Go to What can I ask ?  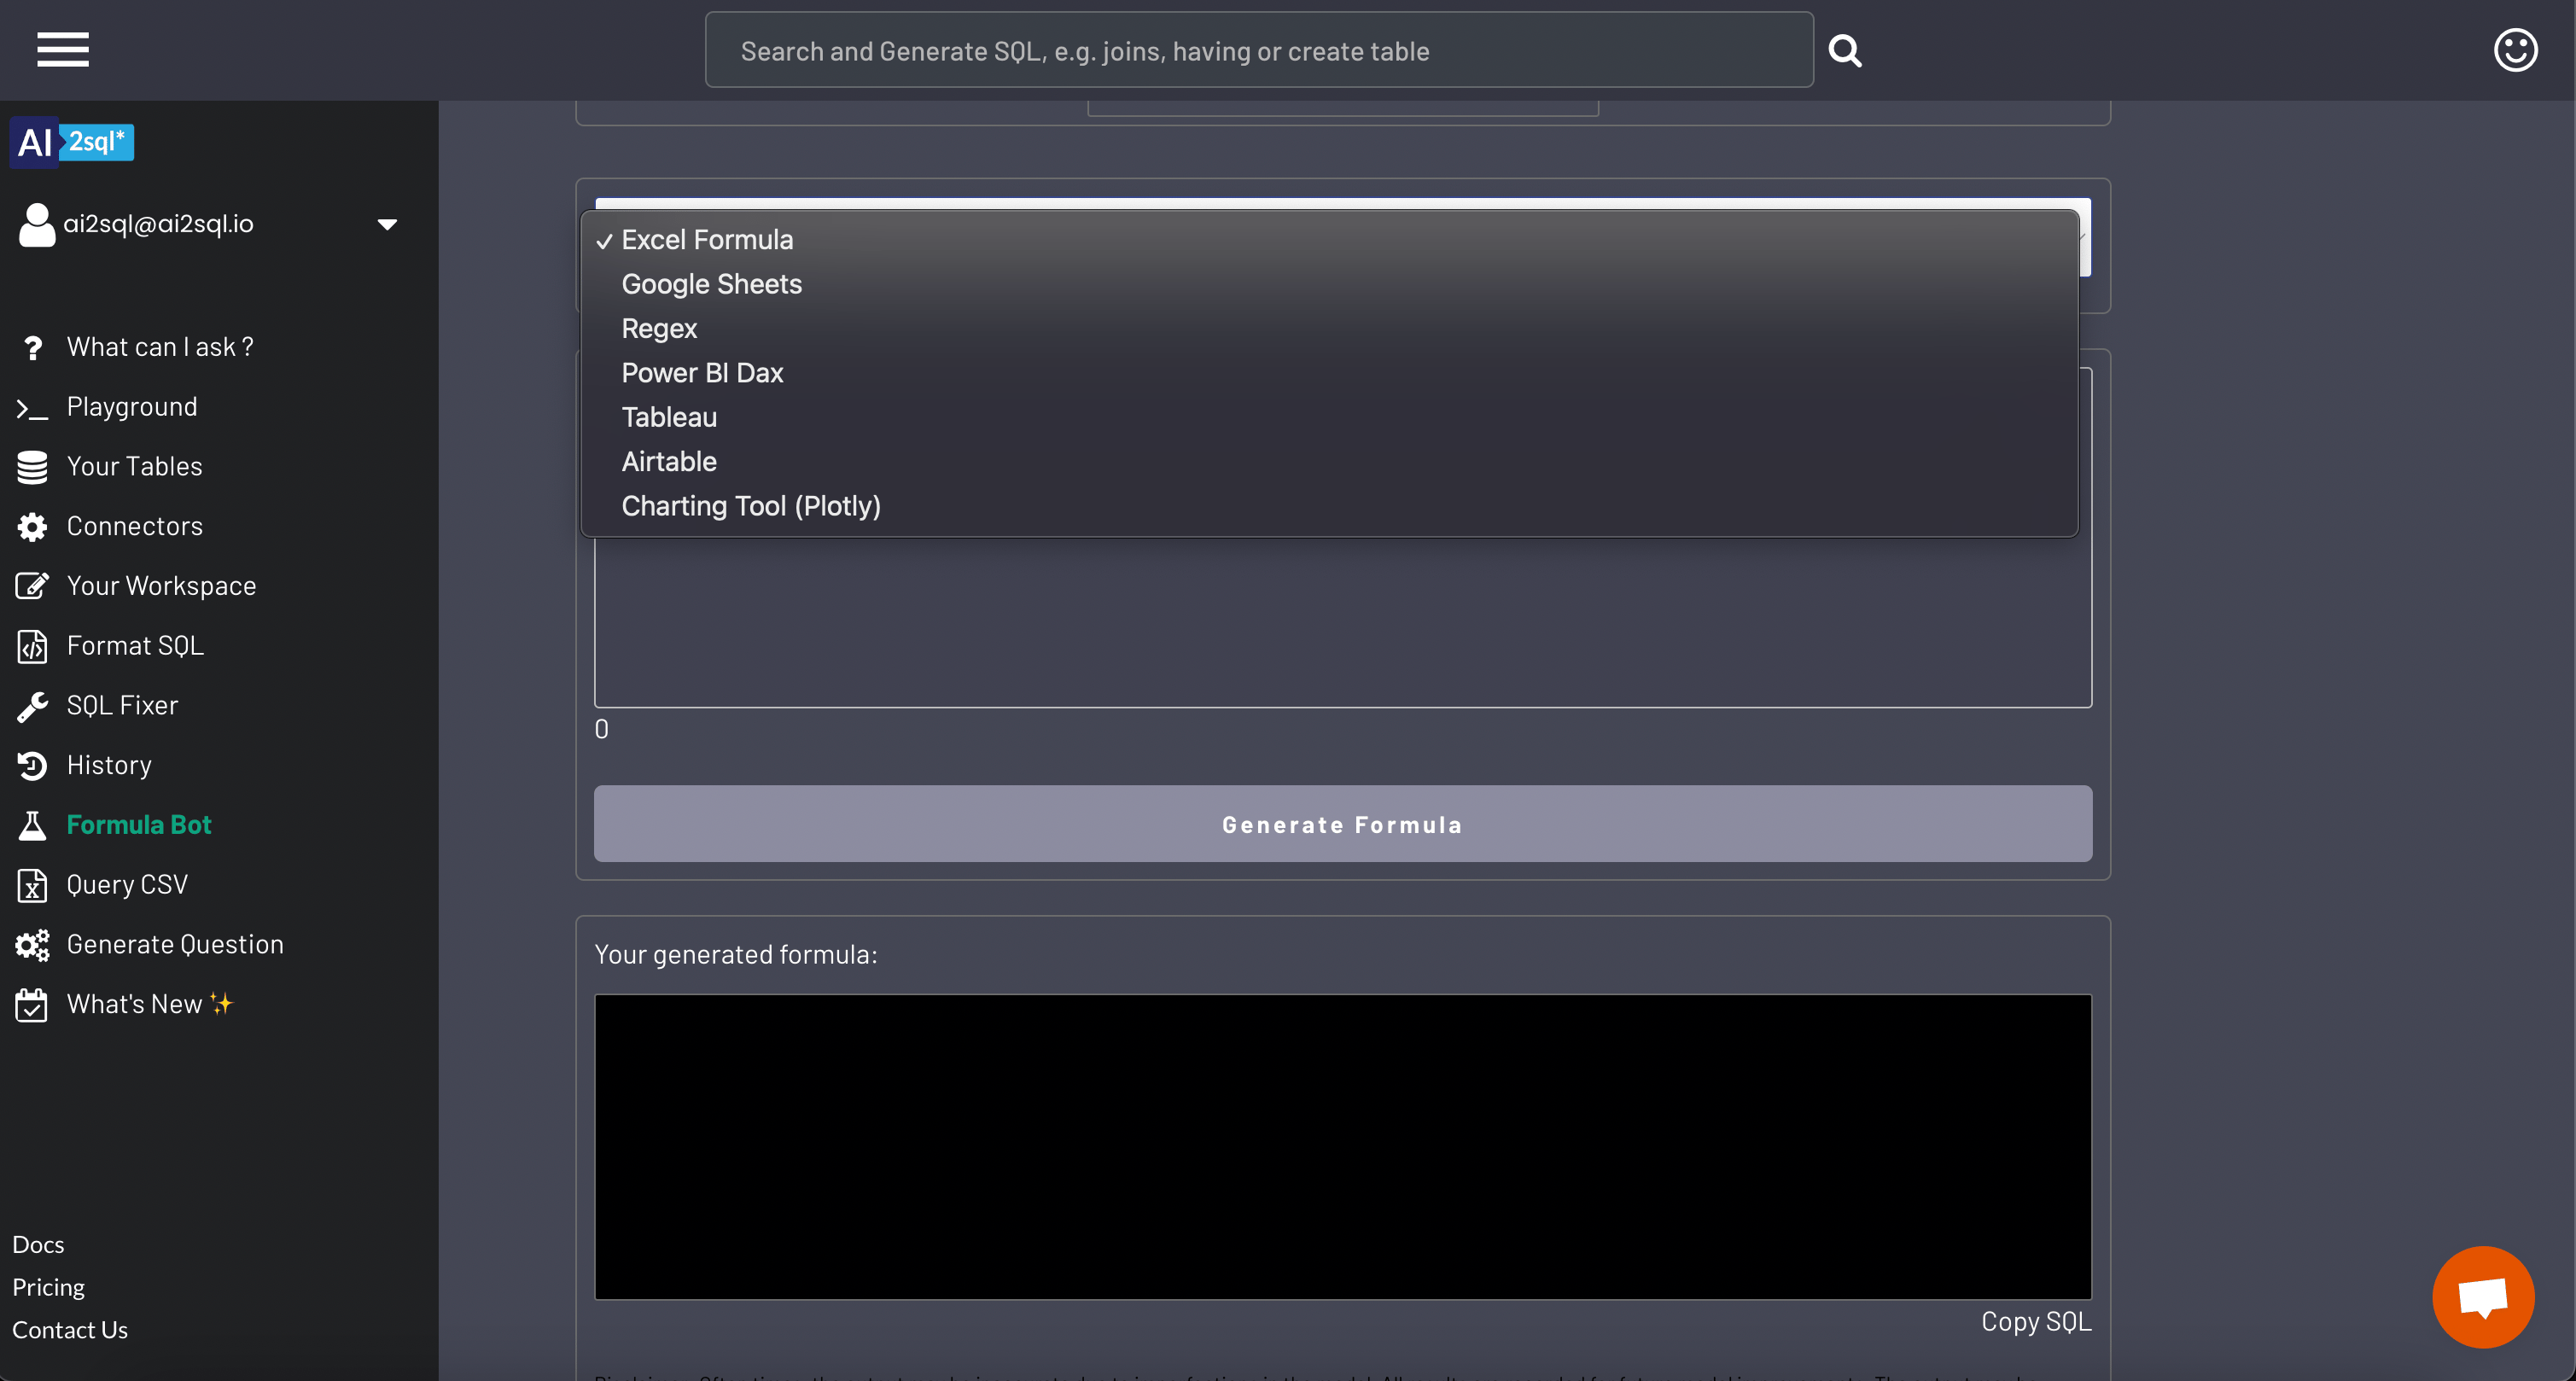[x=160, y=347]
